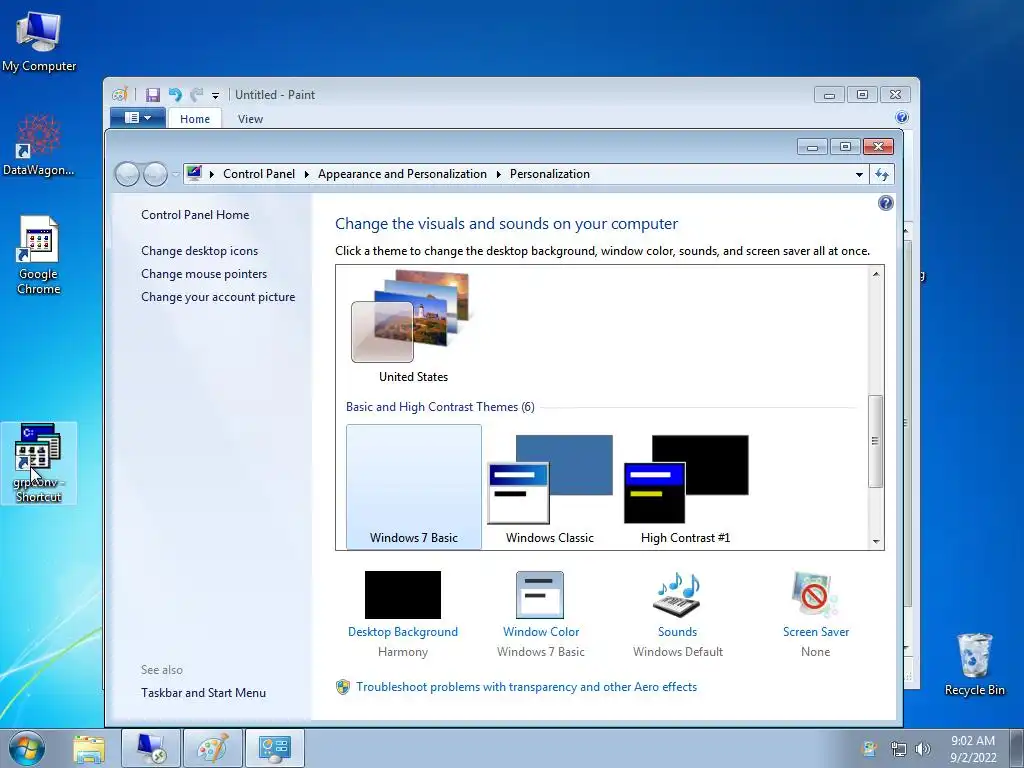Select the Recycle Bin desktop icon

974,664
